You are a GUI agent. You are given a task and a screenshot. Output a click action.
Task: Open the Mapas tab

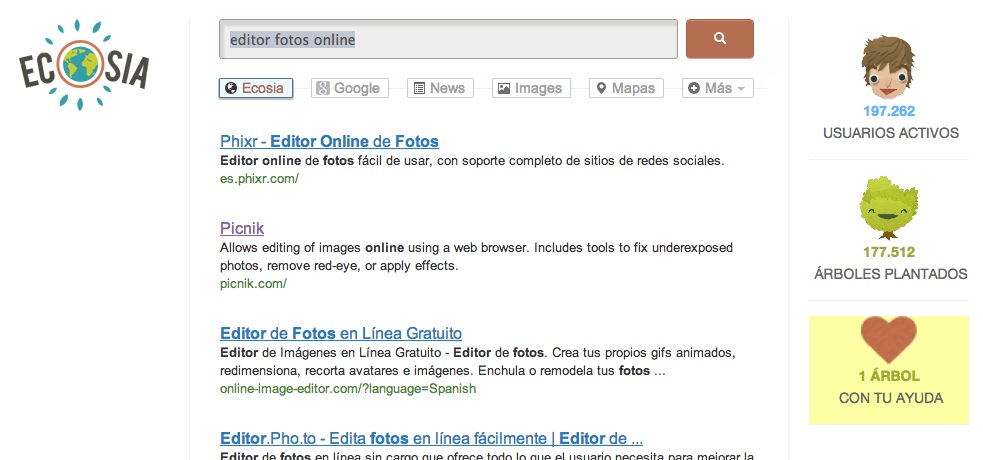click(x=626, y=88)
